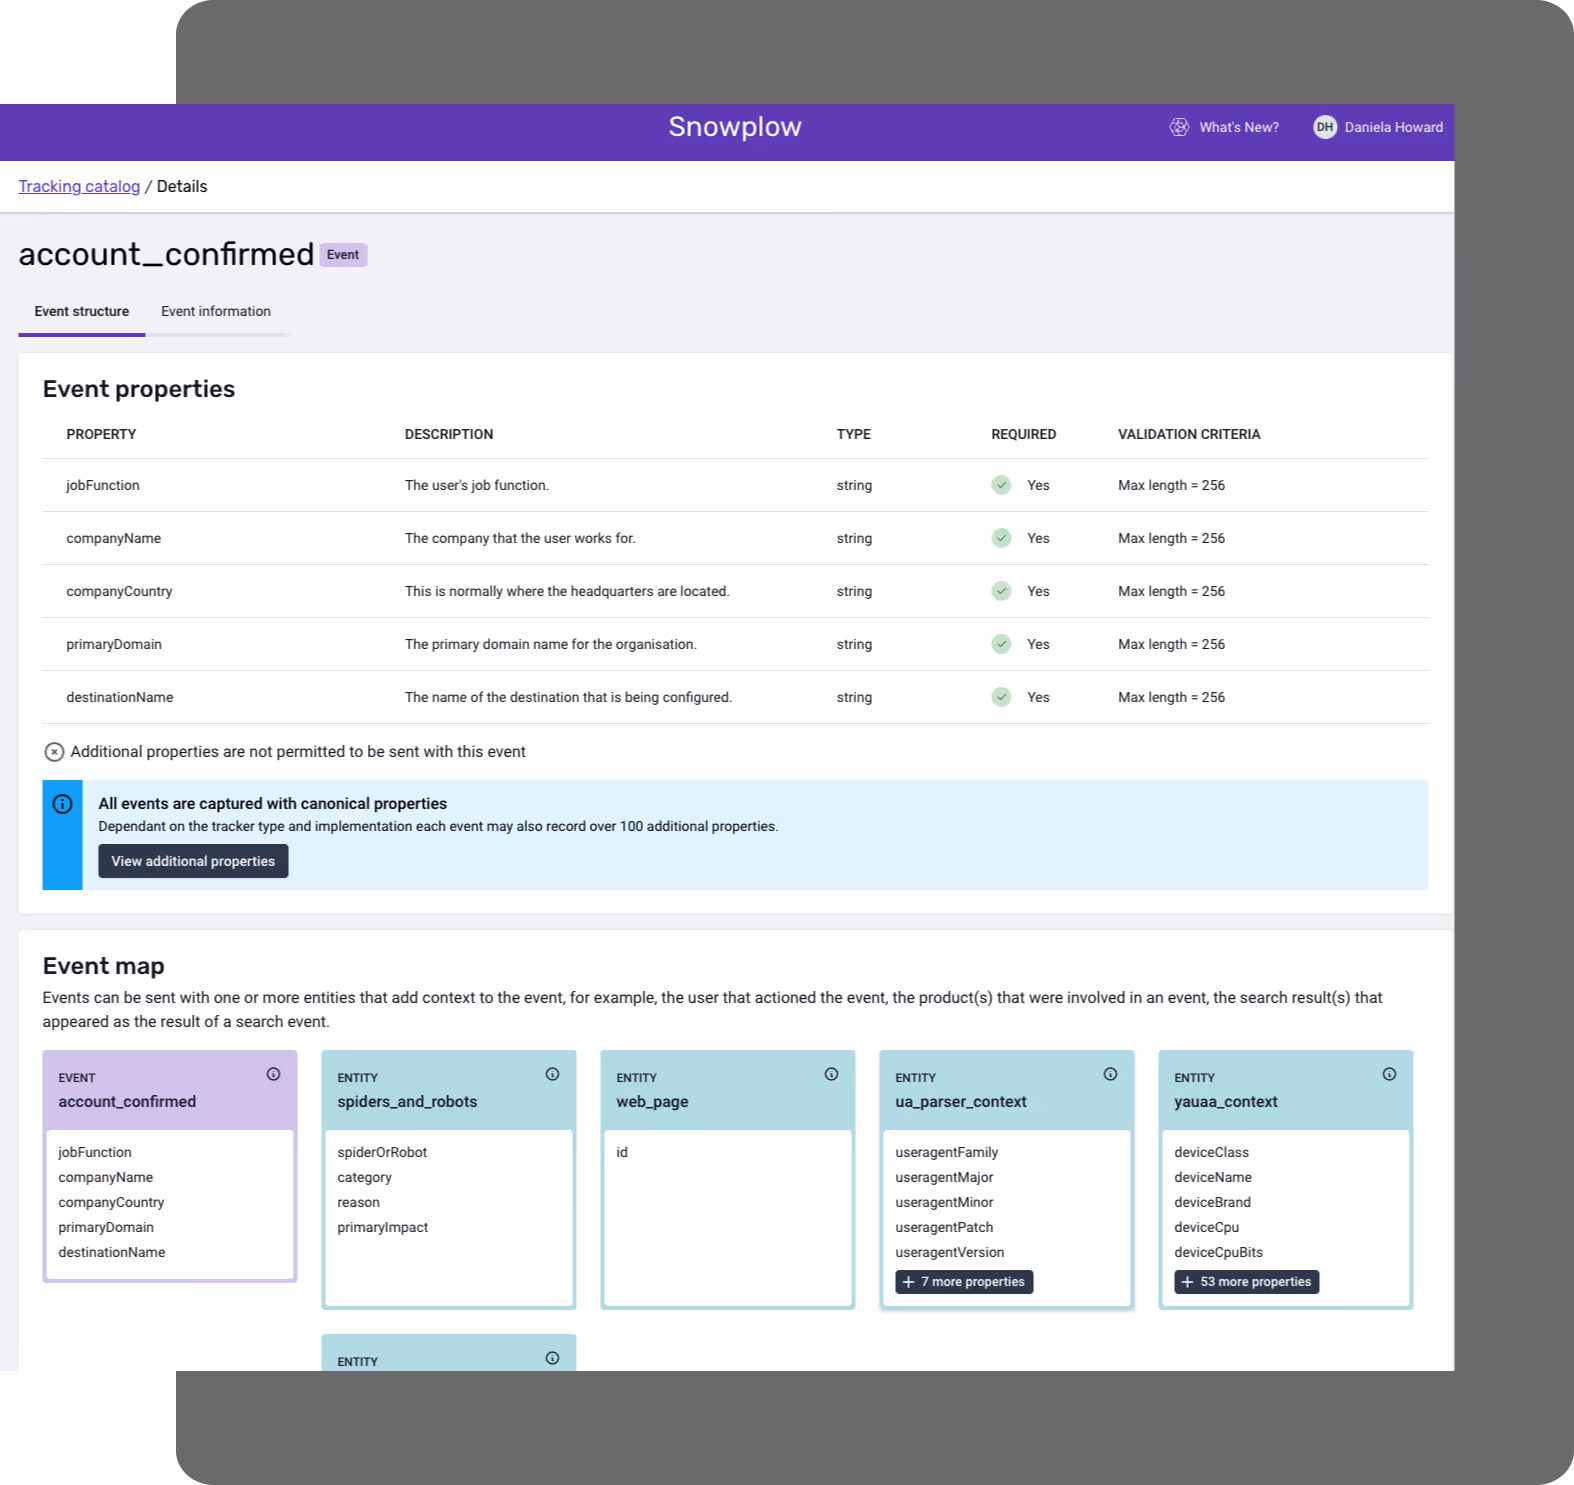The image size is (1574, 1485).
Task: Switch to the Event structure tab
Action: tap(82, 312)
